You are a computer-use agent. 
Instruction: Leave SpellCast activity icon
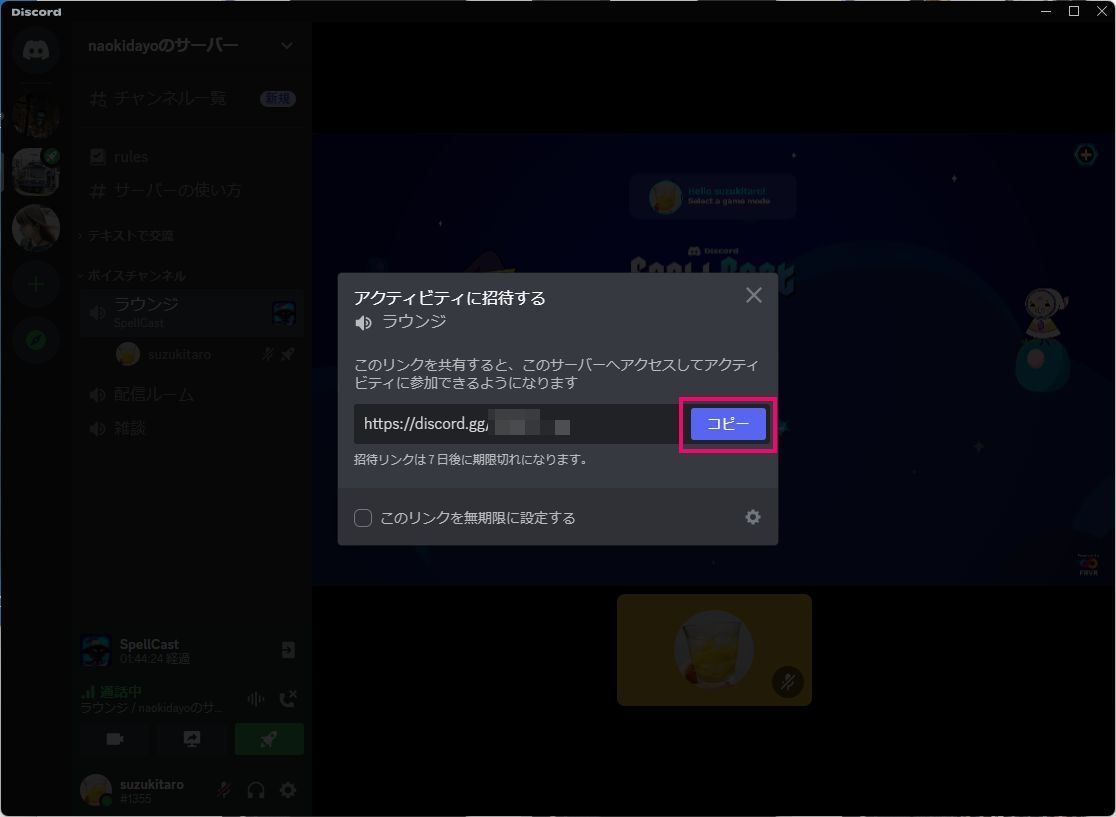point(288,650)
